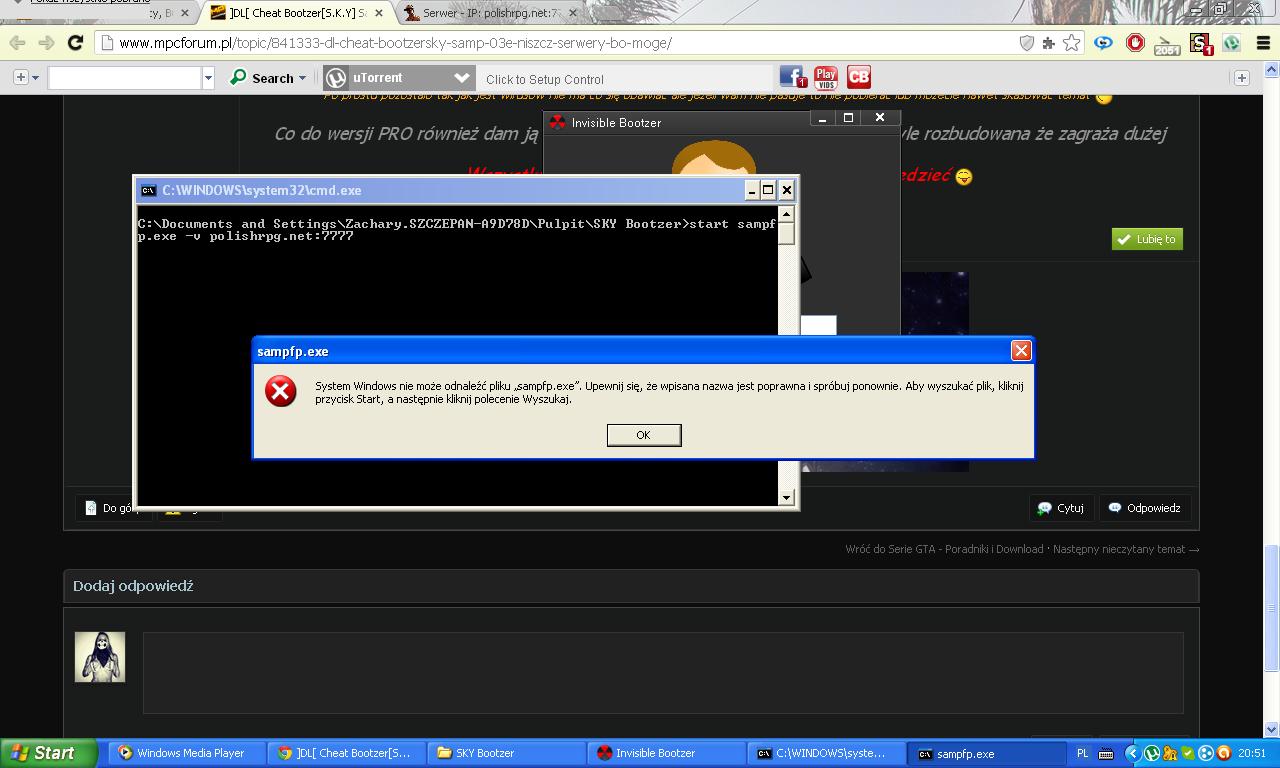Screen dimensions: 1280x768
Task: Click OK in the sampfp.exe error dialog
Action: 644,435
